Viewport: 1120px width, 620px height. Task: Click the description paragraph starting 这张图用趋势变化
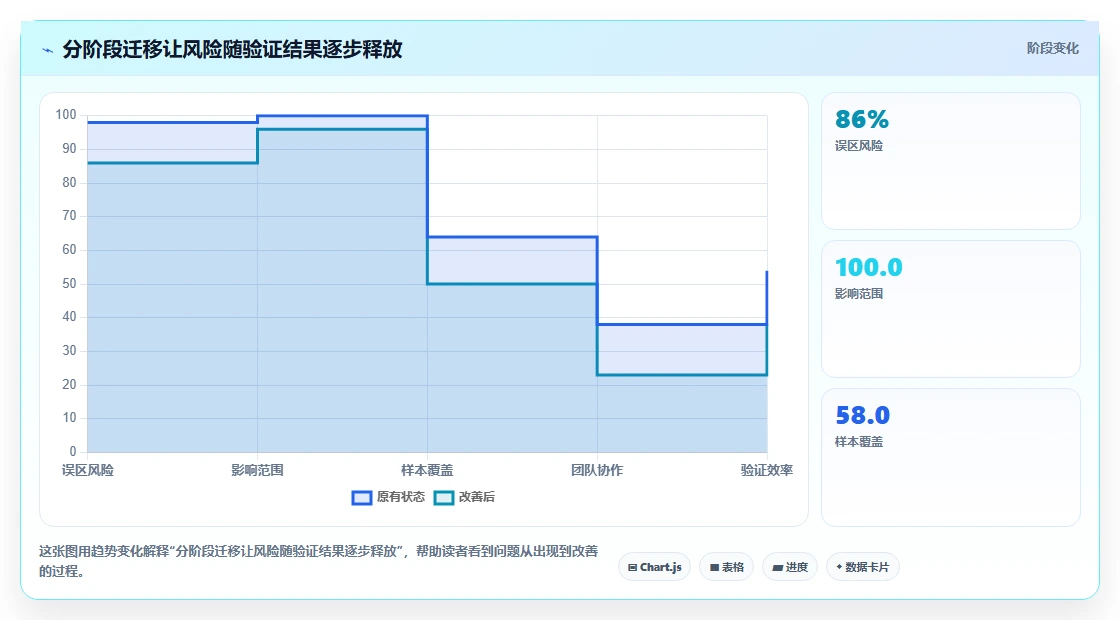point(318,561)
